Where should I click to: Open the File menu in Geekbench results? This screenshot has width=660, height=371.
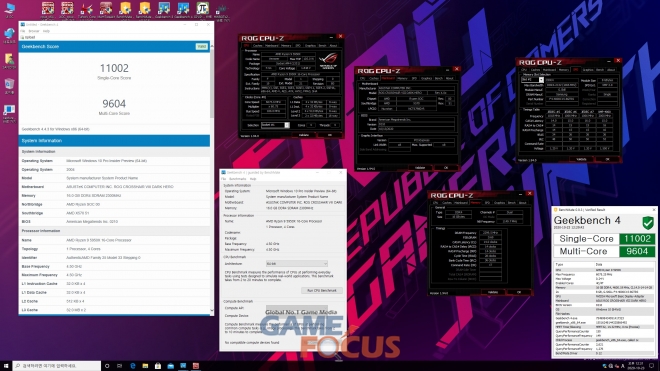click(23, 31)
